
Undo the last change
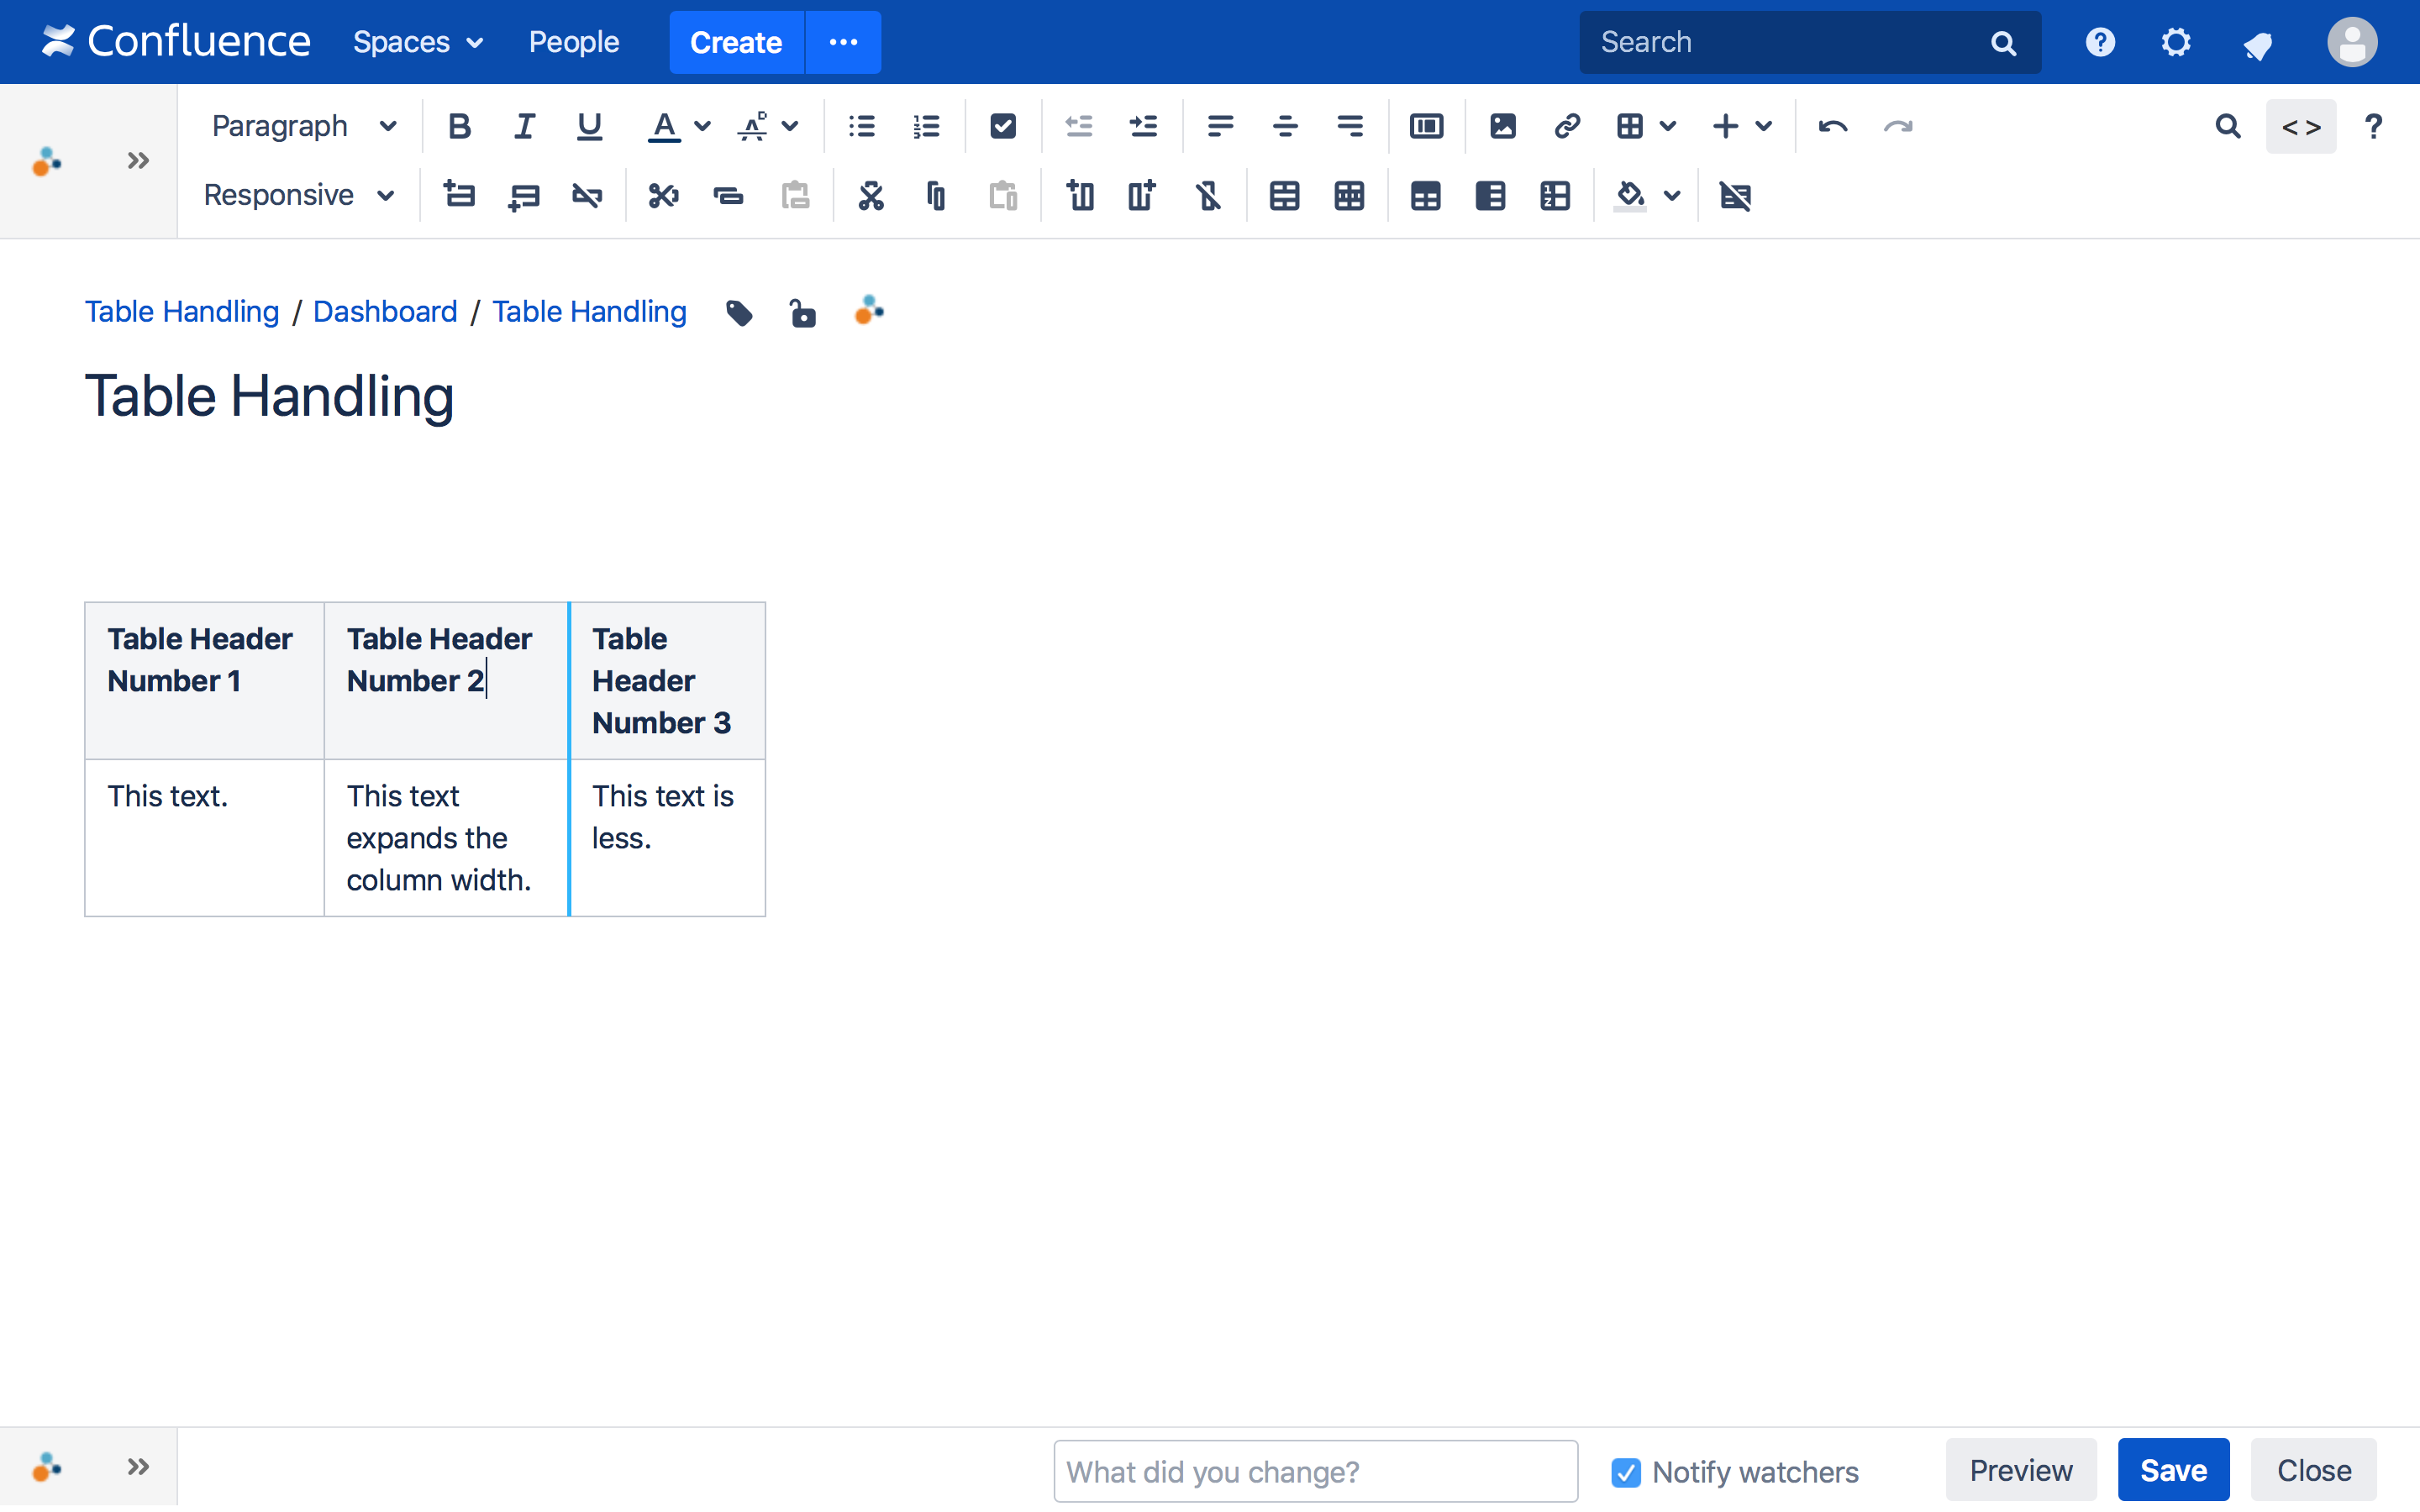(x=1833, y=126)
